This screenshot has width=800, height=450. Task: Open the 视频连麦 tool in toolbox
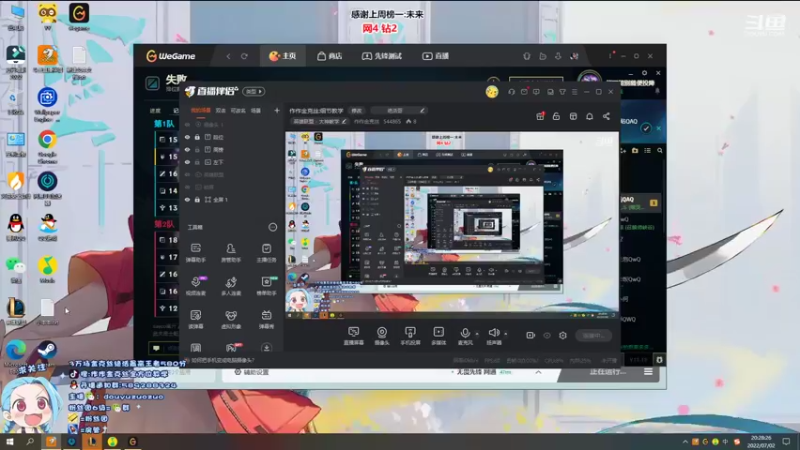[x=196, y=286]
